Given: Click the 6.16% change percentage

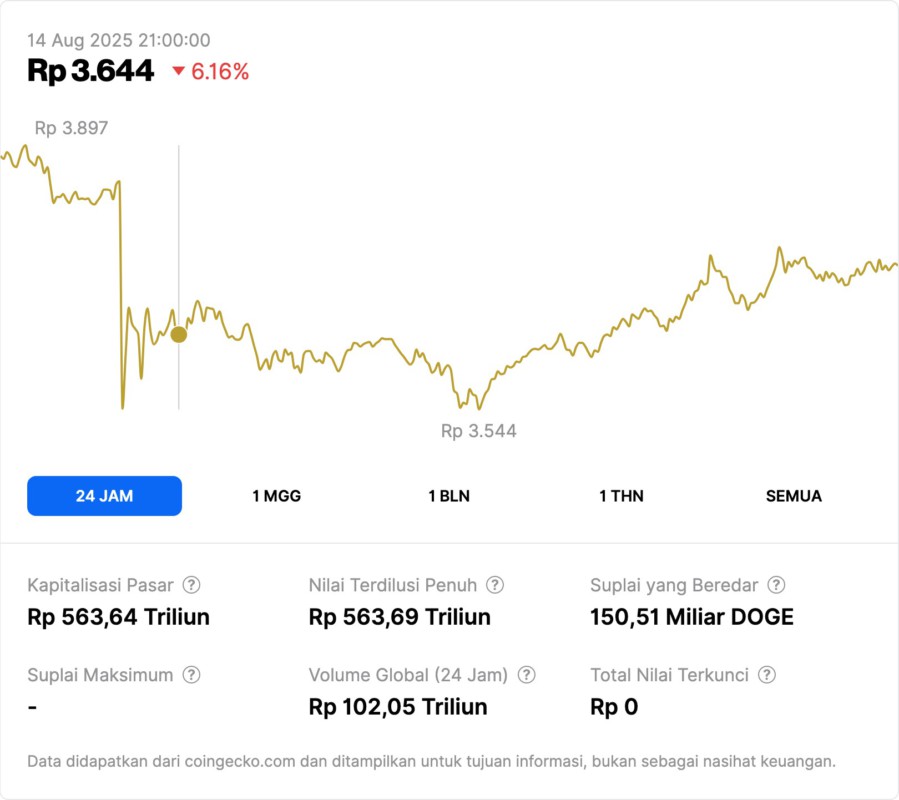Looking at the screenshot, I should [x=220, y=71].
